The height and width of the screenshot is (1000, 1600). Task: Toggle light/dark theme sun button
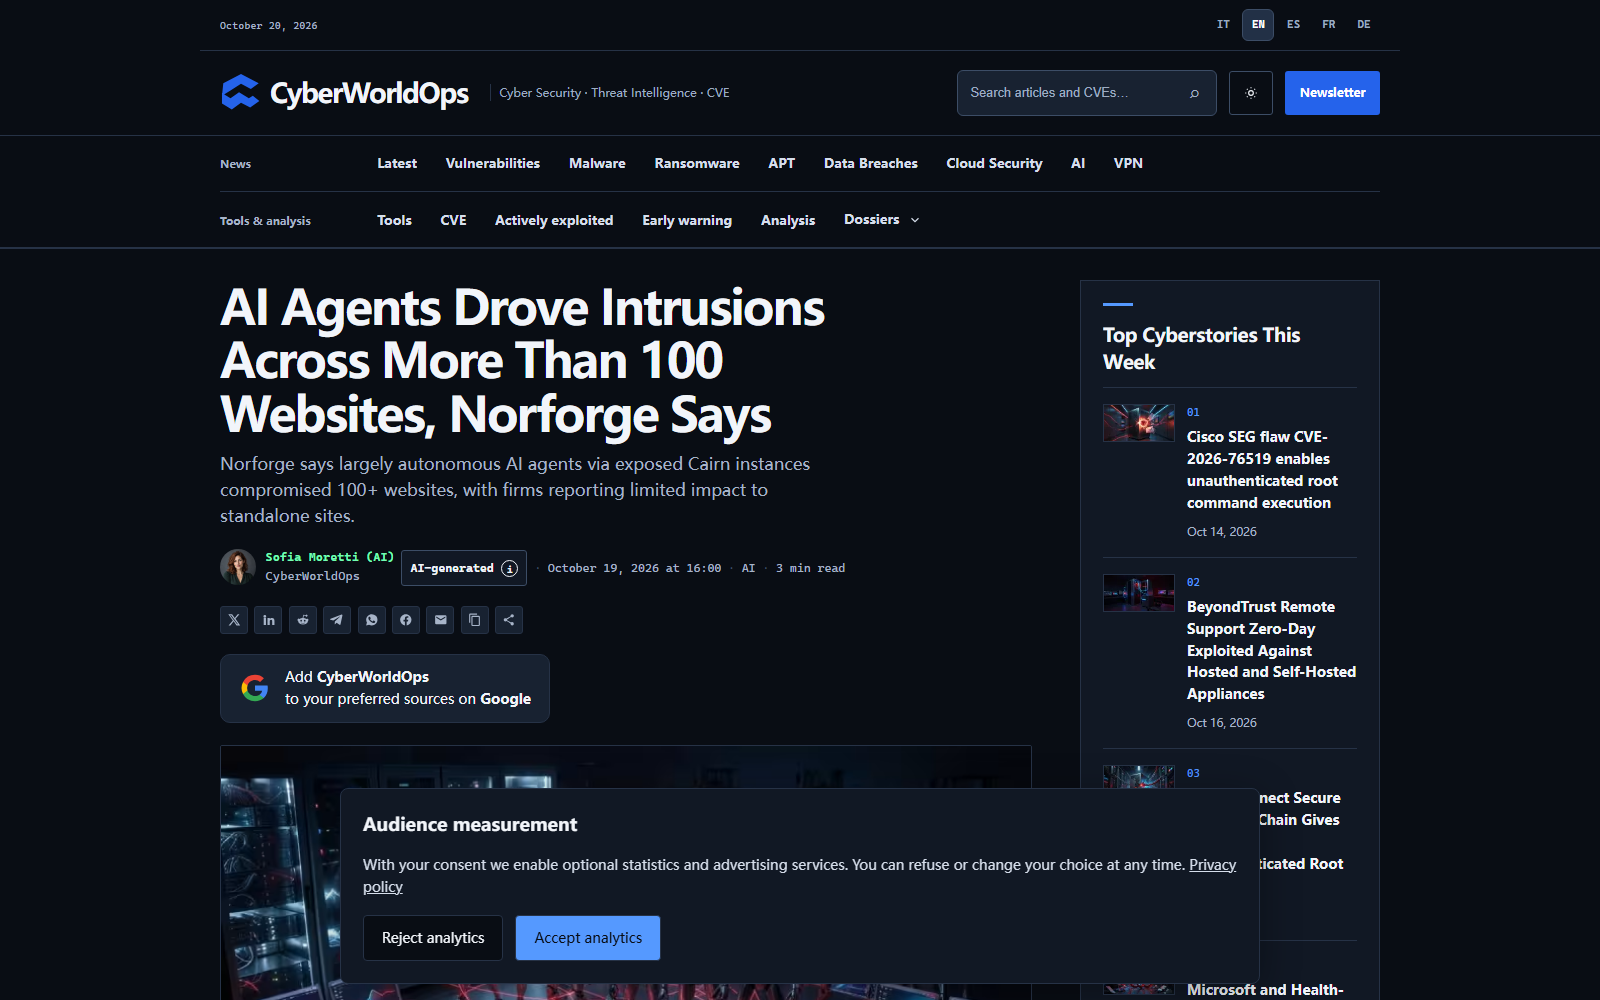click(1251, 93)
